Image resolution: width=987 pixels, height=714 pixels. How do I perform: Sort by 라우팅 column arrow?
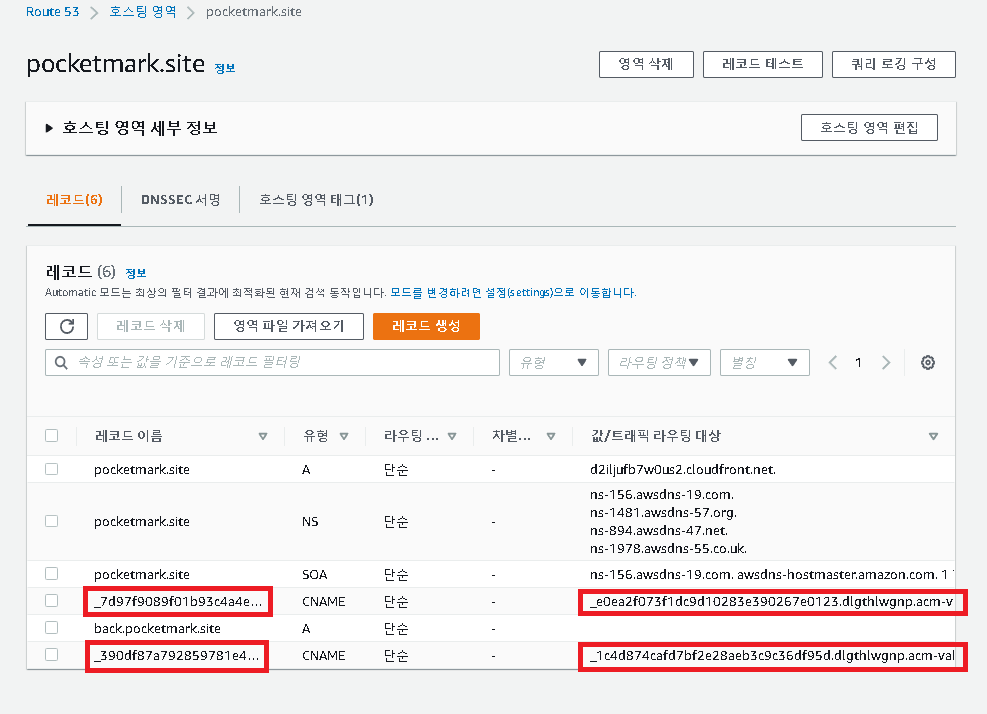452,436
